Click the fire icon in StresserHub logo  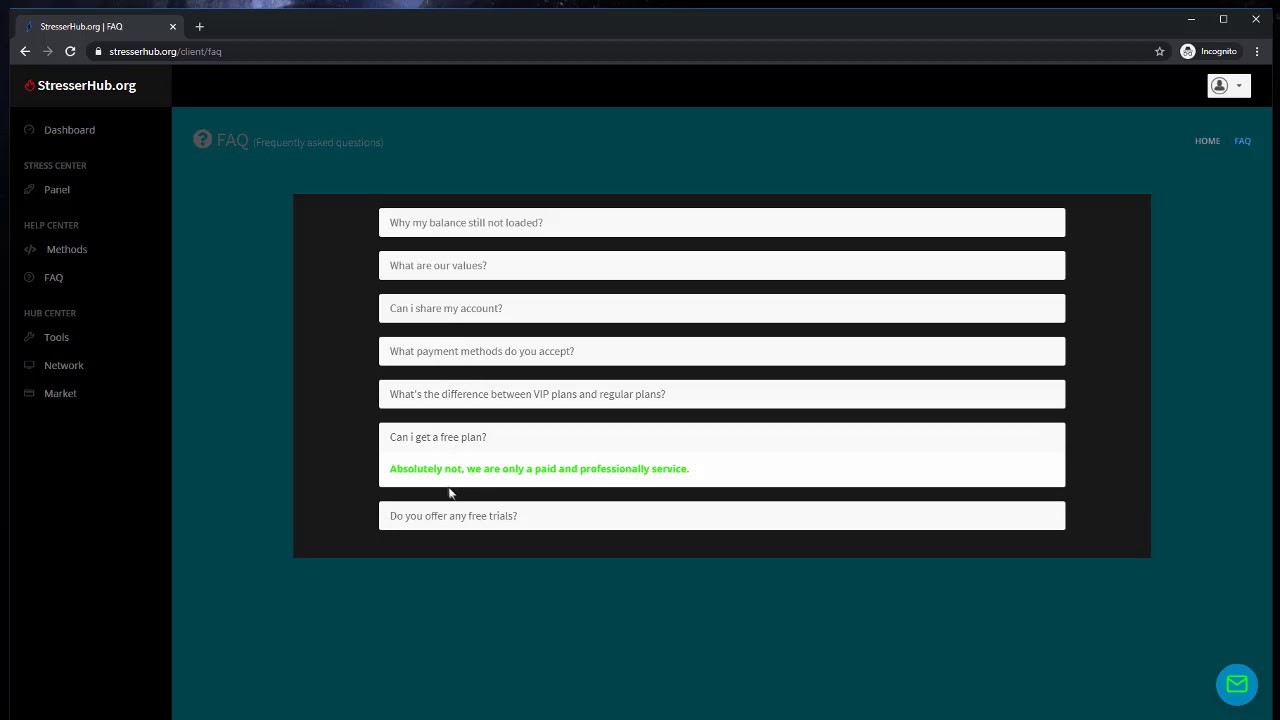point(30,86)
